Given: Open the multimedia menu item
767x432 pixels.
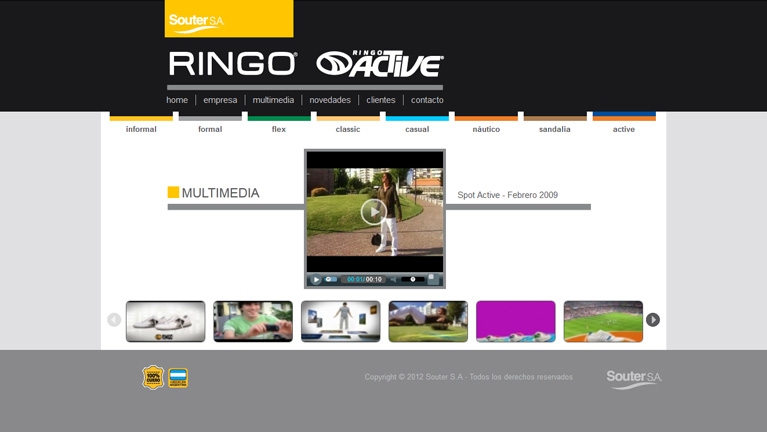Looking at the screenshot, I should coord(273,100).
